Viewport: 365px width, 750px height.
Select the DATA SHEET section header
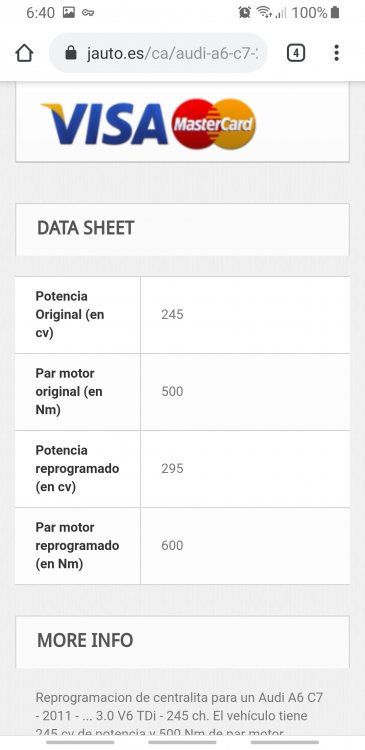click(x=182, y=230)
